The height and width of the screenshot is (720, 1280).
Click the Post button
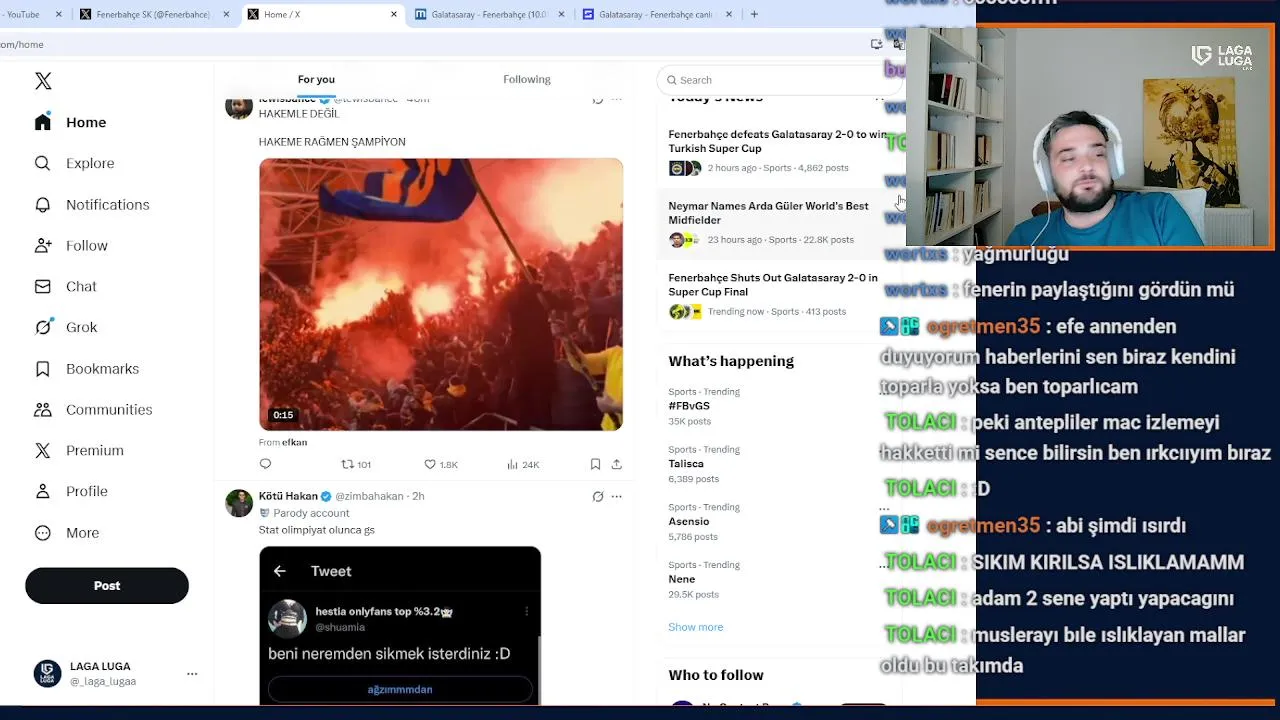pos(107,586)
